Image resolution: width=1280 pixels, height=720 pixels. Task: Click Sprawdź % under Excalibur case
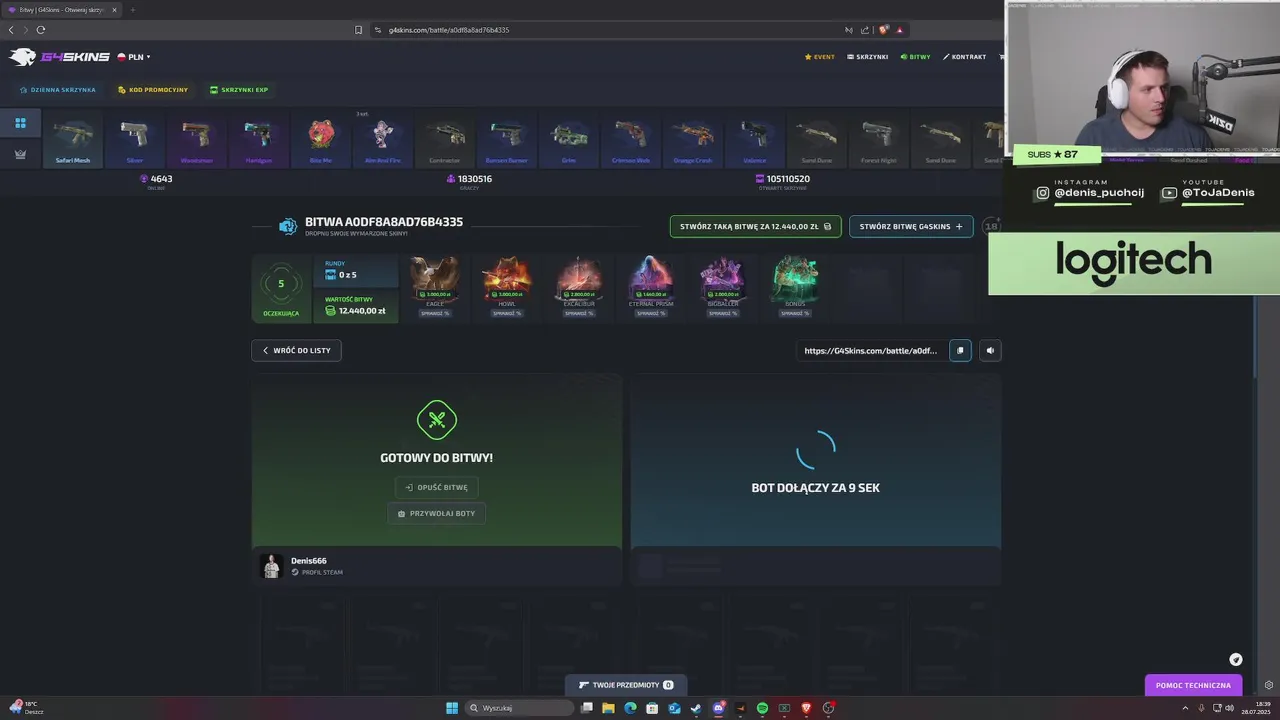tap(579, 314)
